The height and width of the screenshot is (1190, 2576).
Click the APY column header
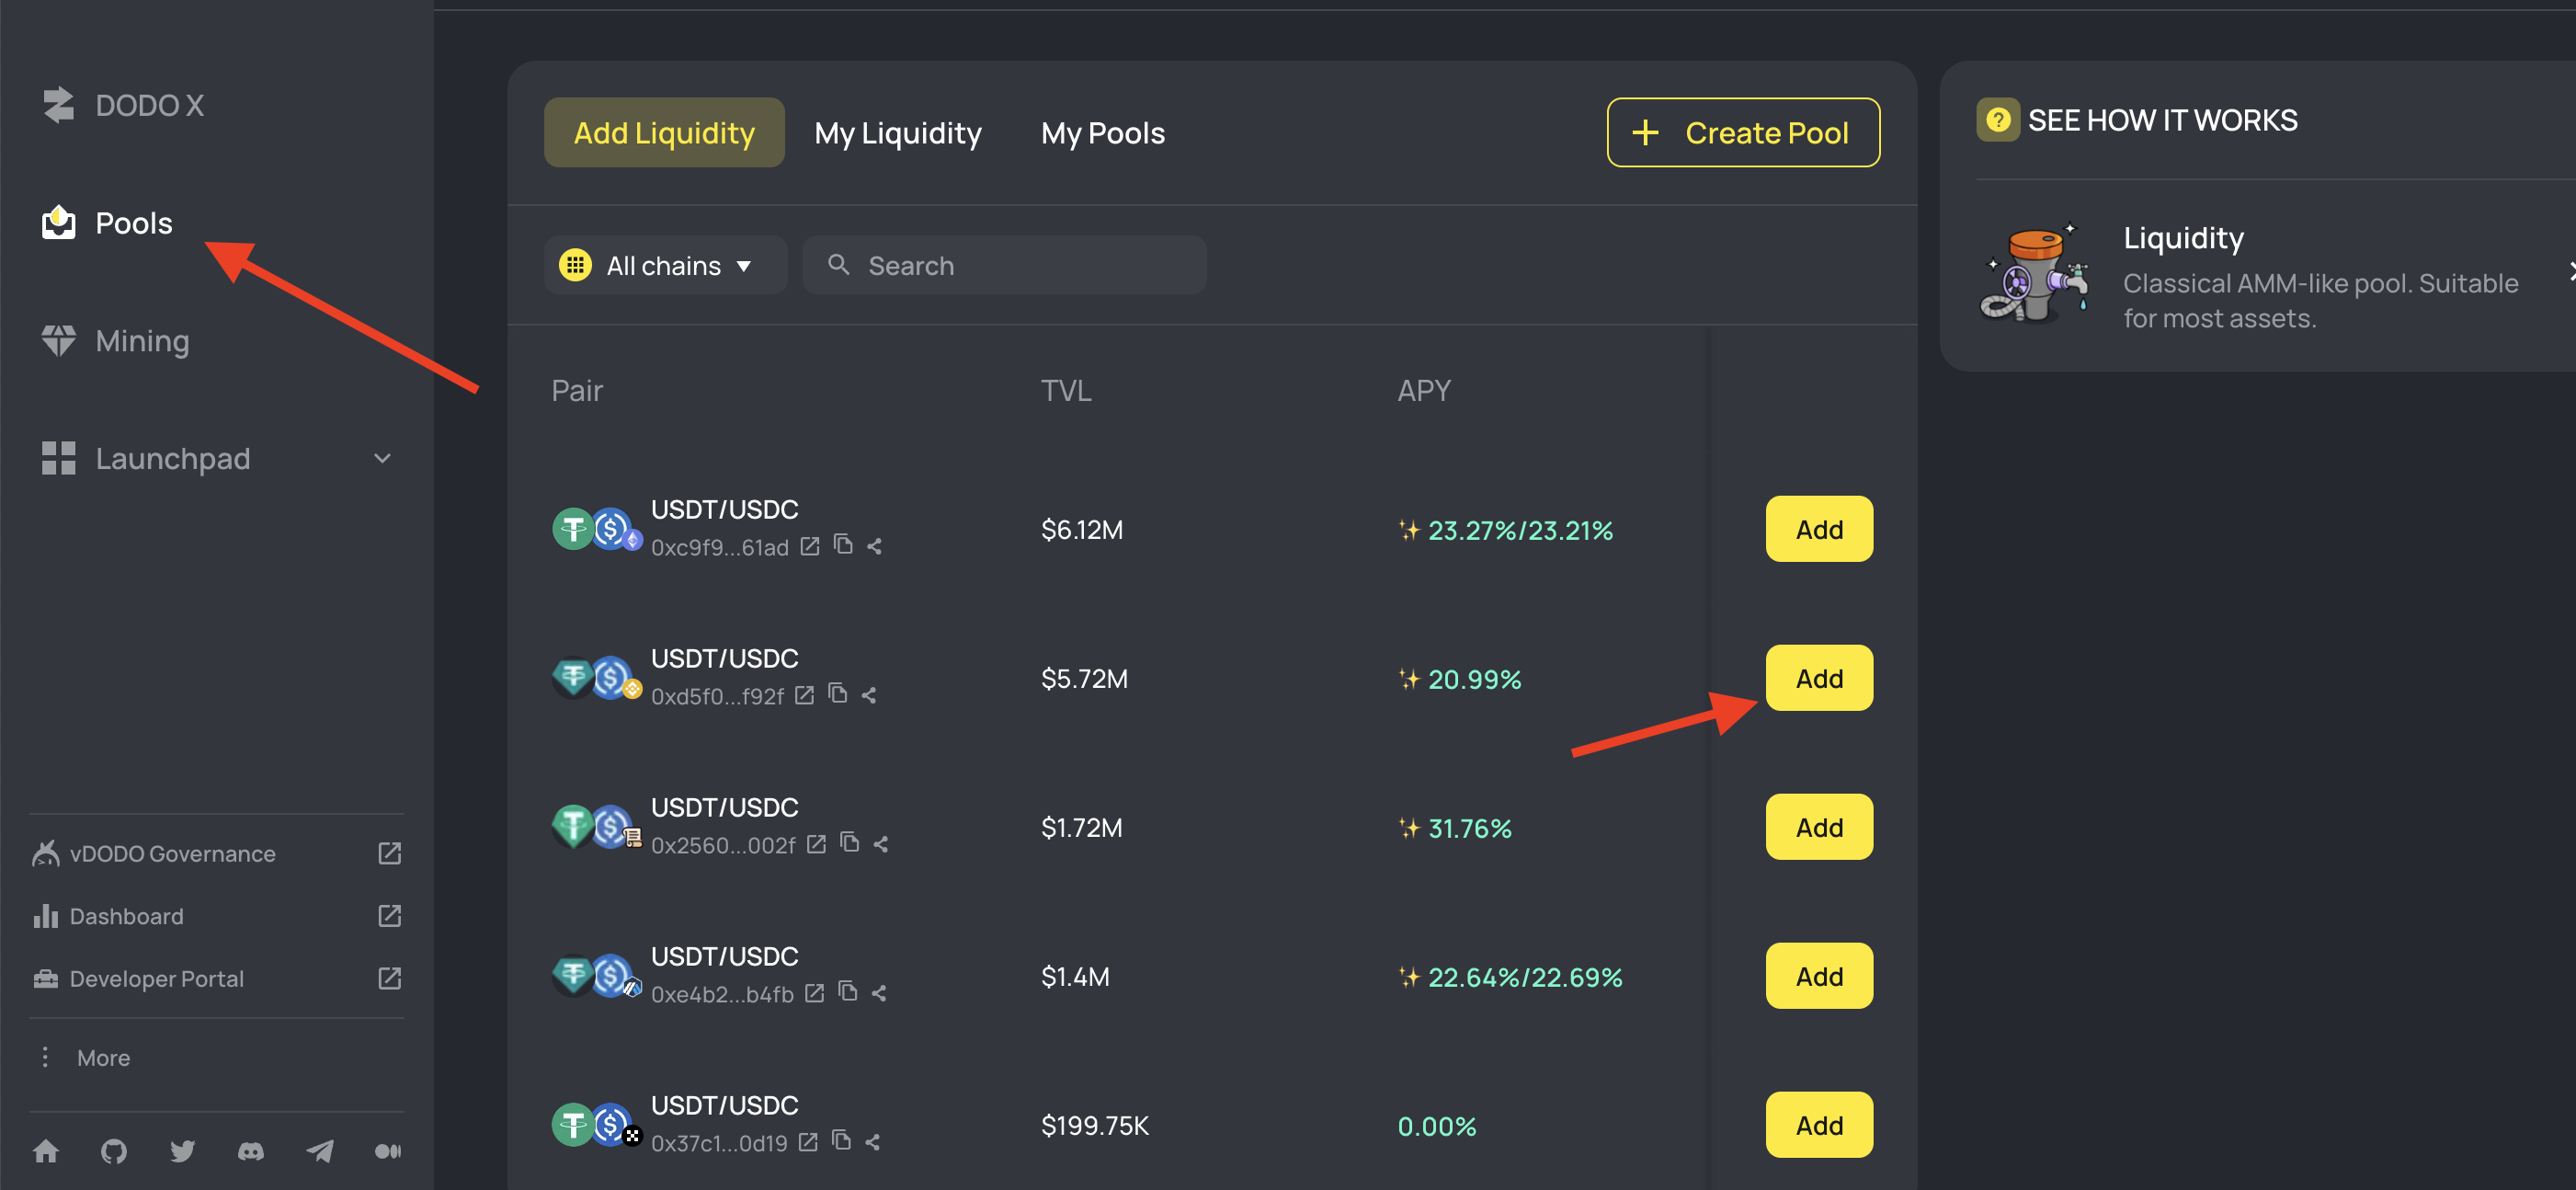pyautogui.click(x=1423, y=390)
